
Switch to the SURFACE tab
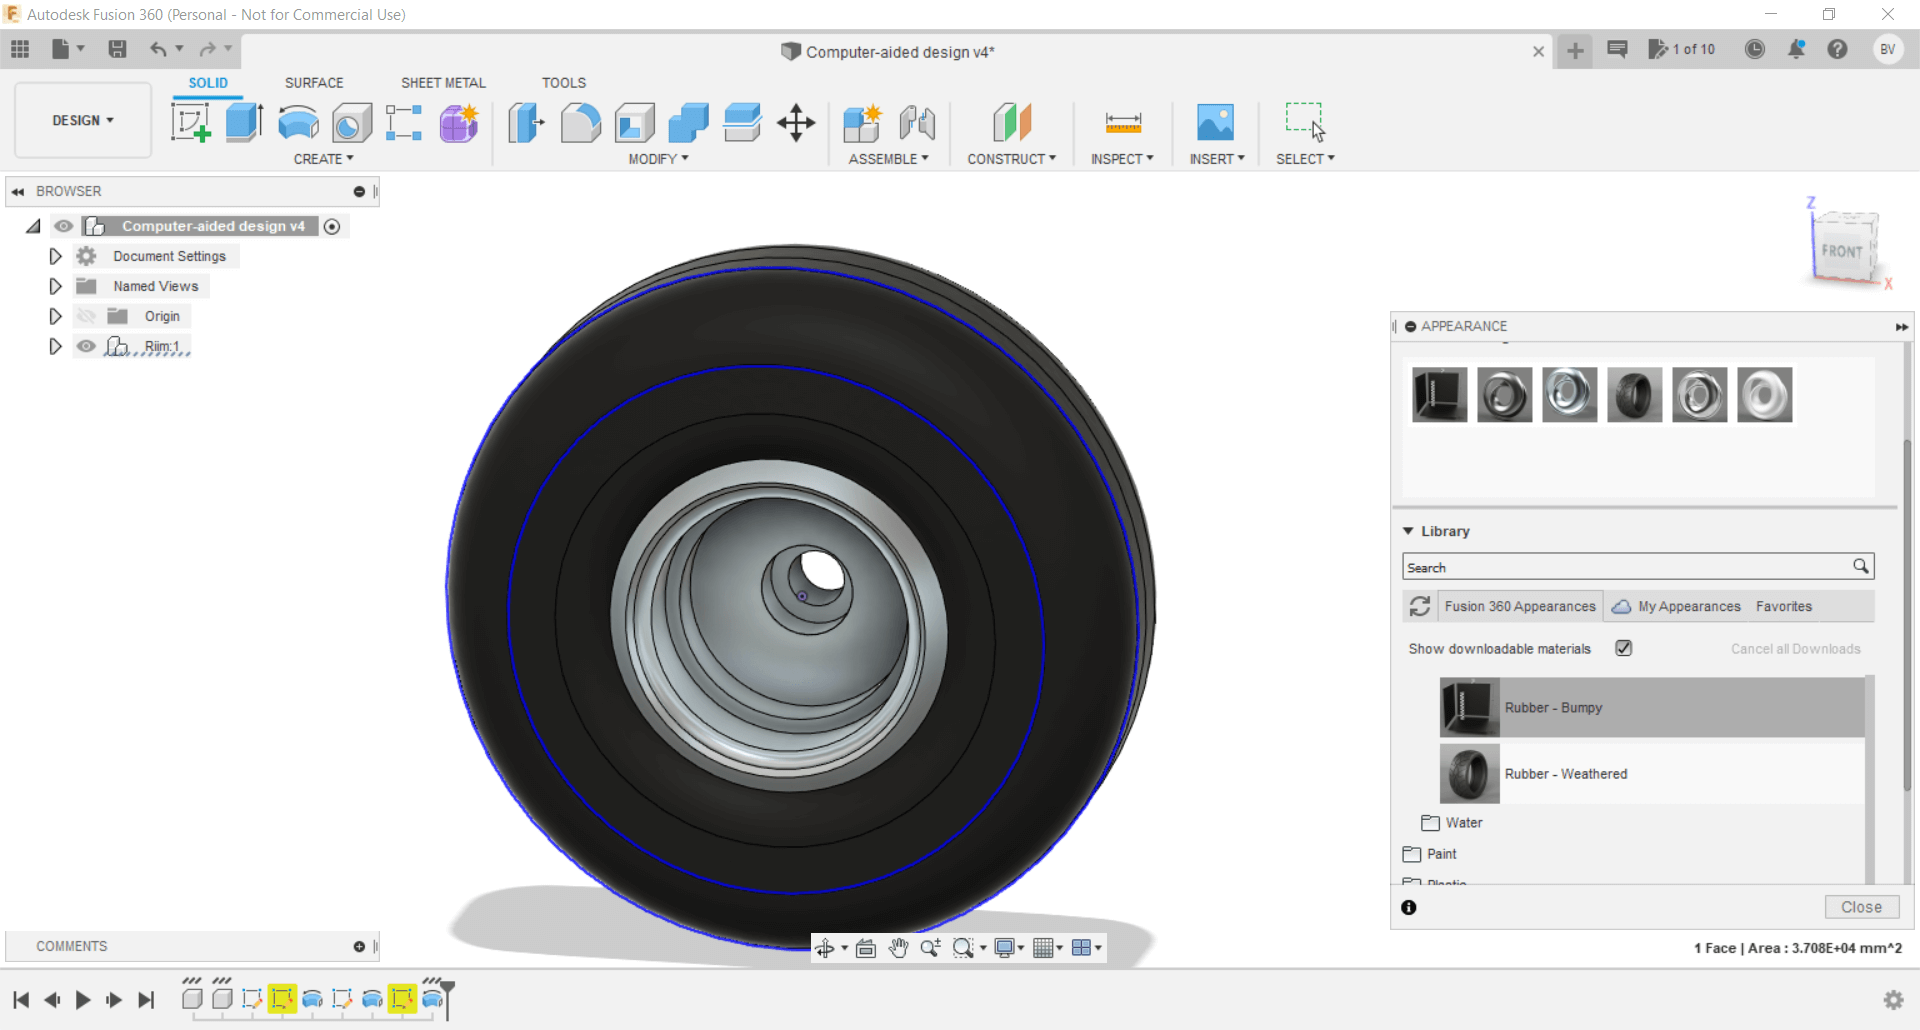tap(314, 83)
